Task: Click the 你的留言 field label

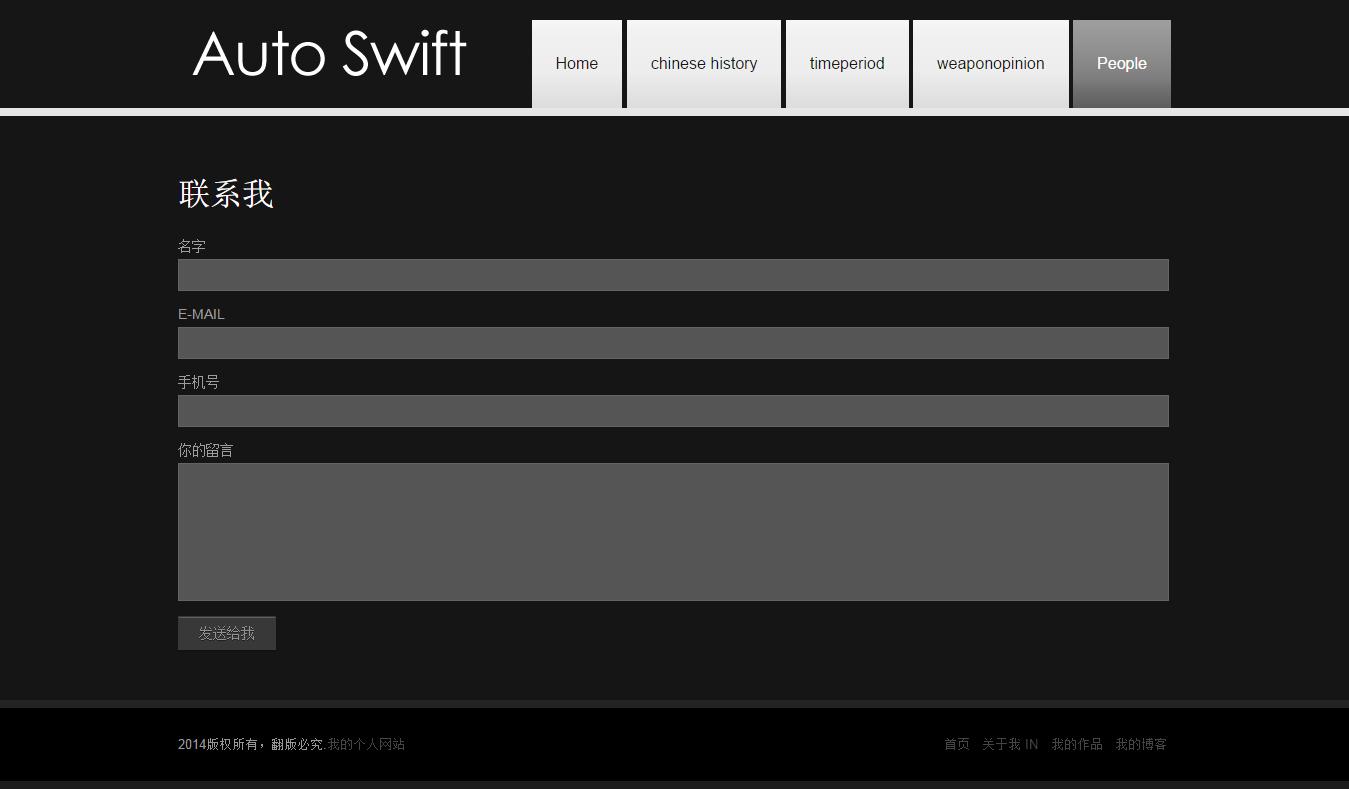Action: (x=205, y=450)
